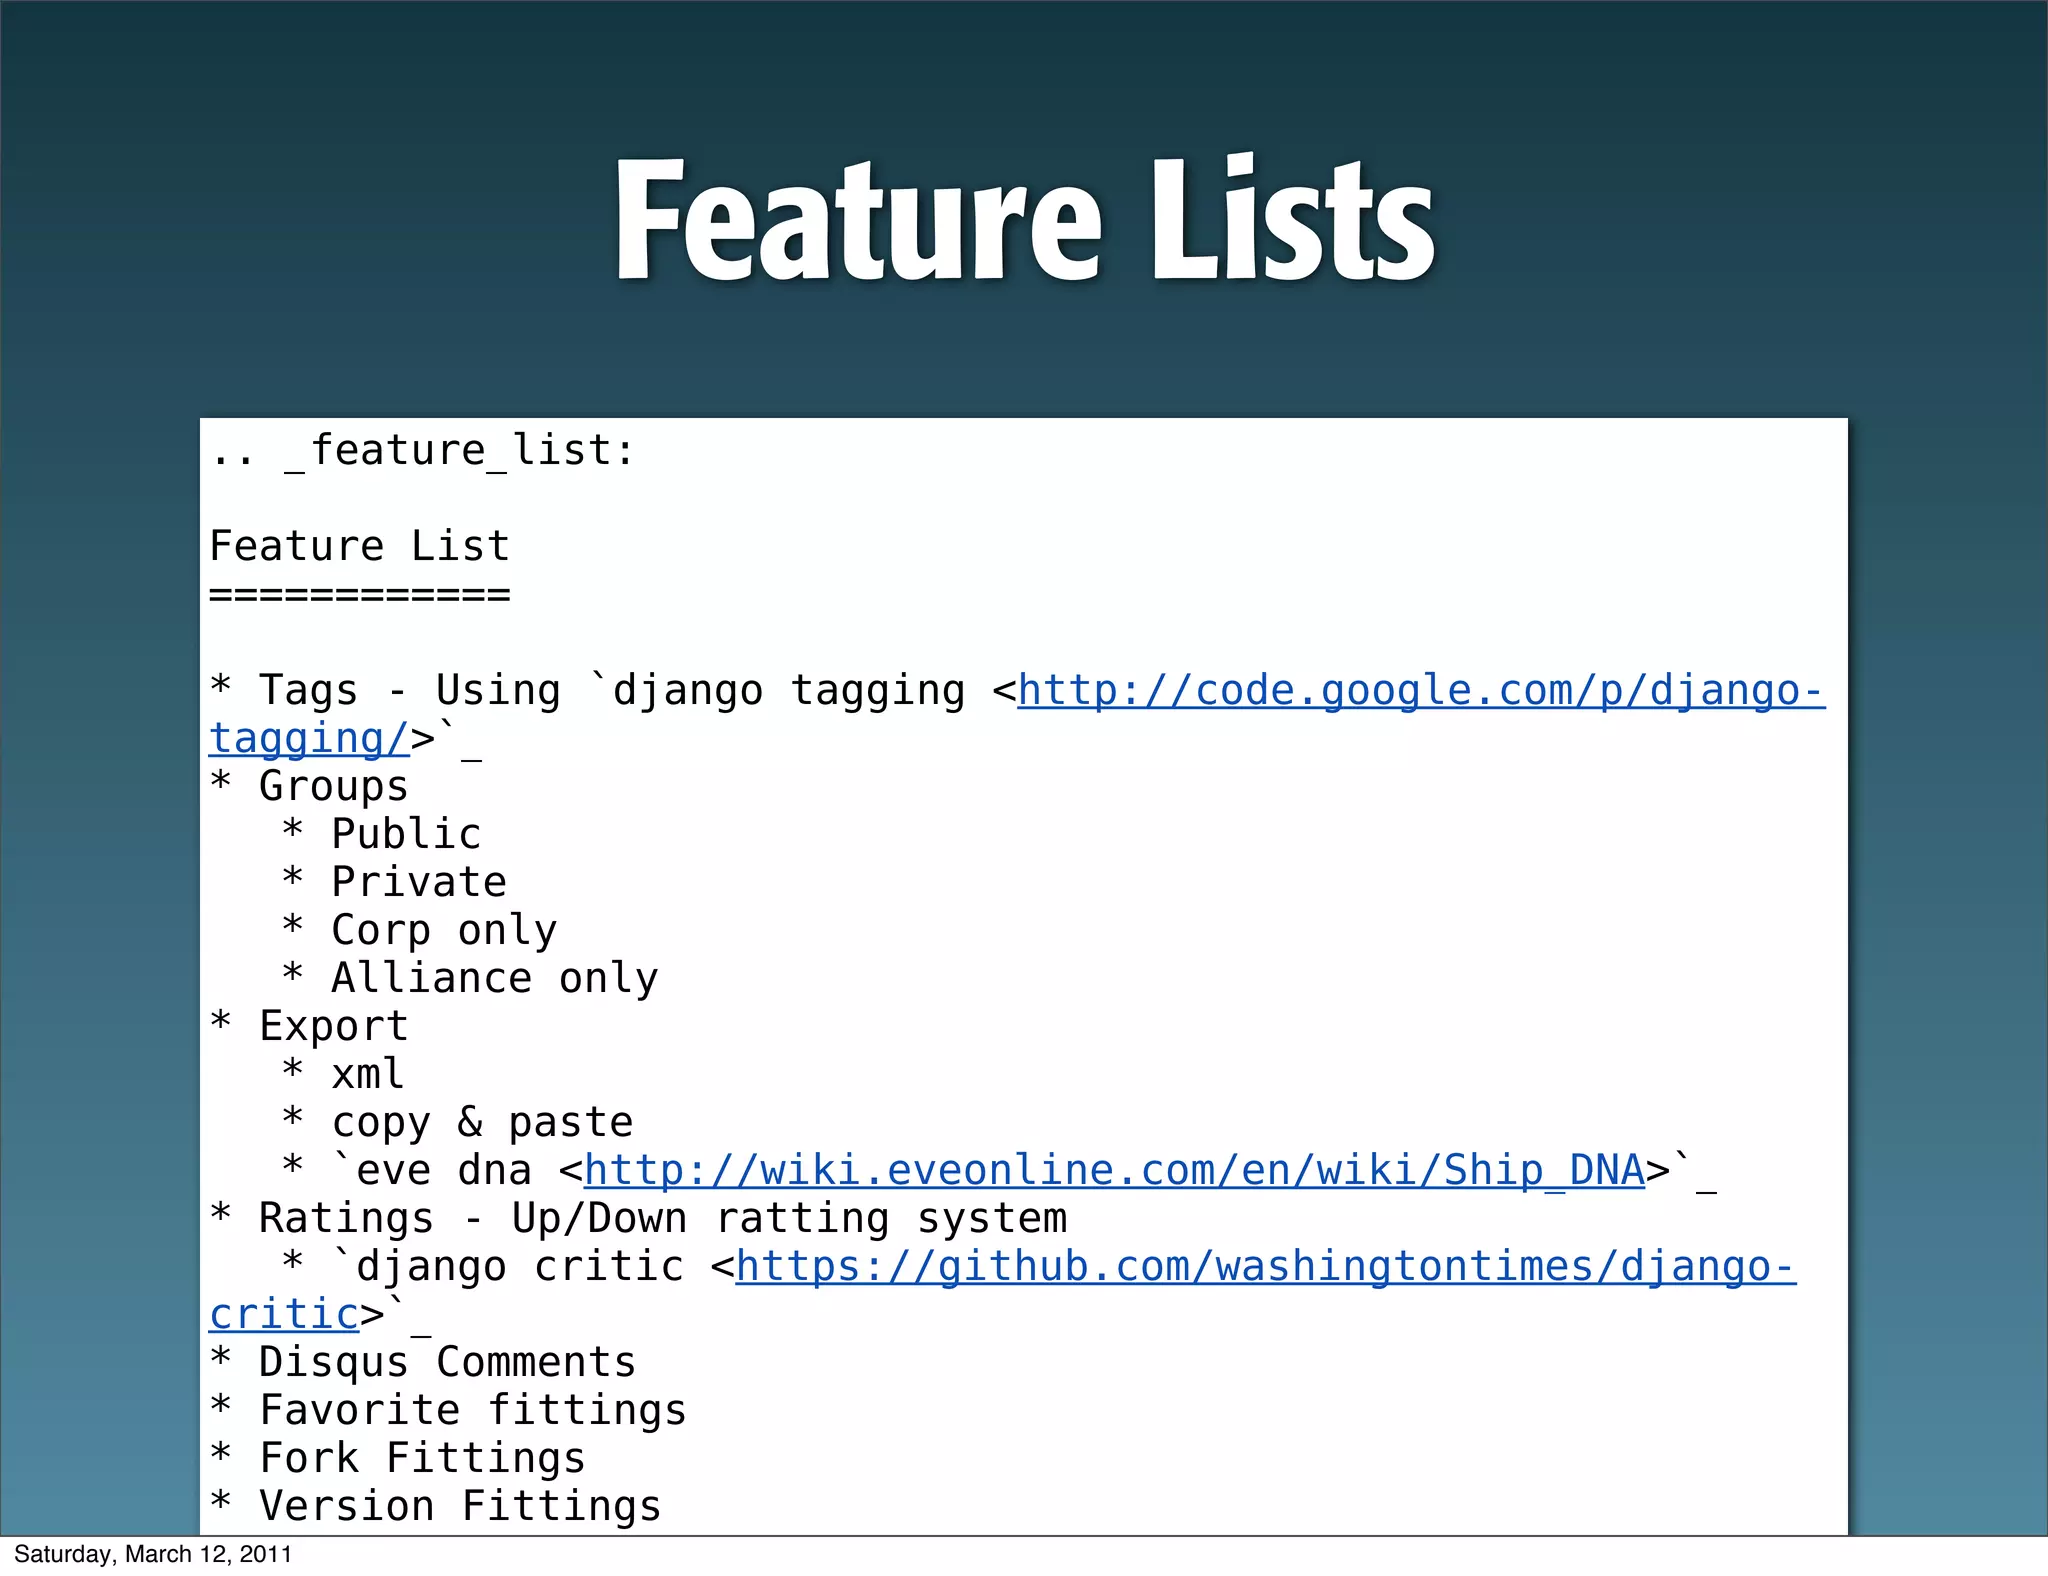Click the 'Feature Lists' slide title
This screenshot has width=2048, height=1576.
[1025, 220]
